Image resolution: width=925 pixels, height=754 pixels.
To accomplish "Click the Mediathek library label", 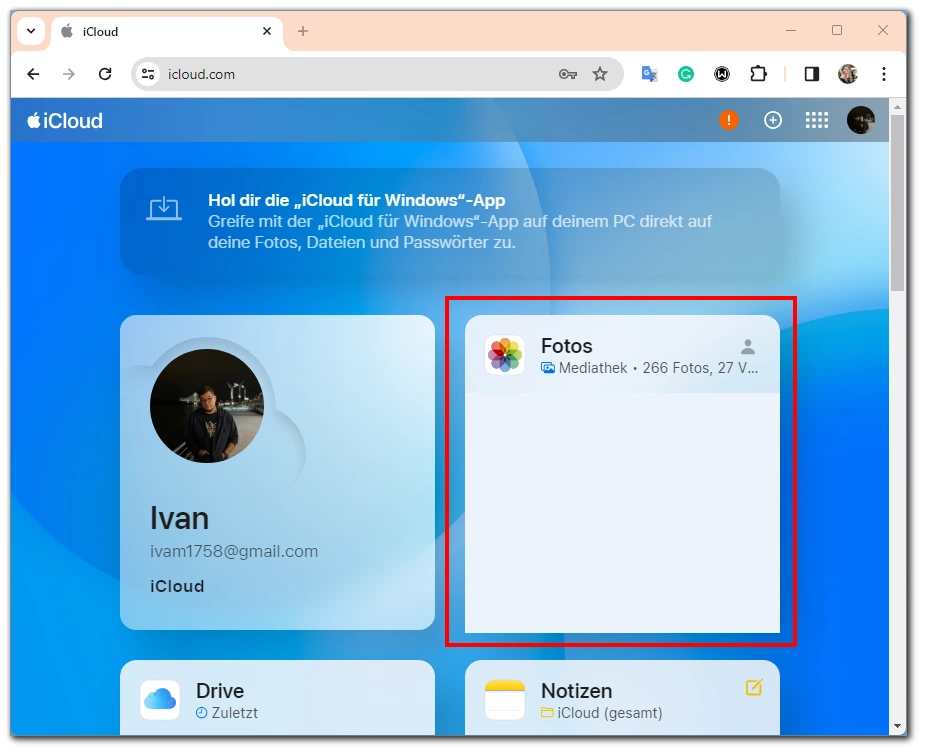I will click(x=593, y=368).
